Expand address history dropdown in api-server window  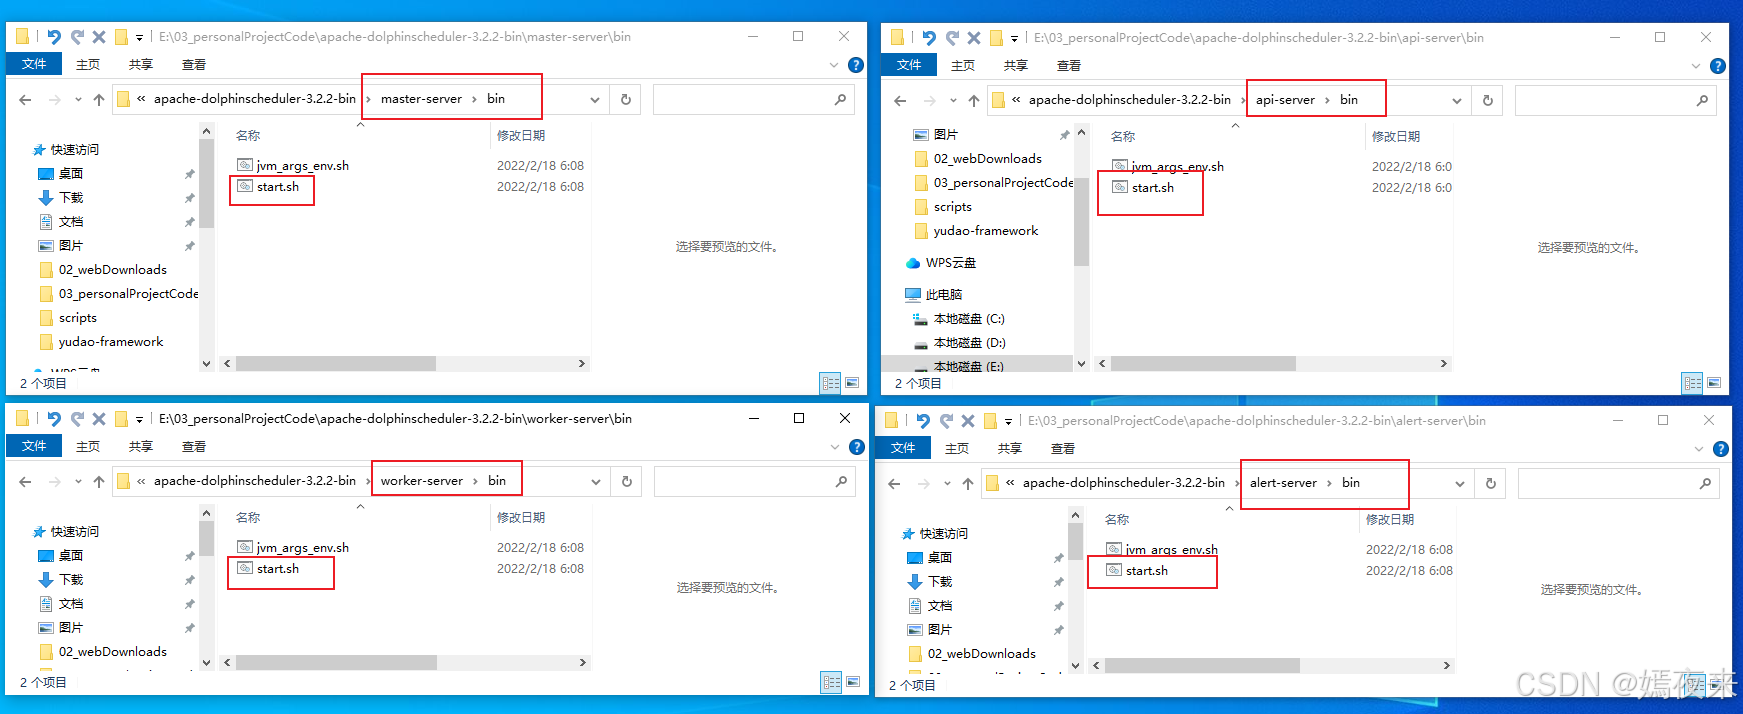tap(1457, 100)
